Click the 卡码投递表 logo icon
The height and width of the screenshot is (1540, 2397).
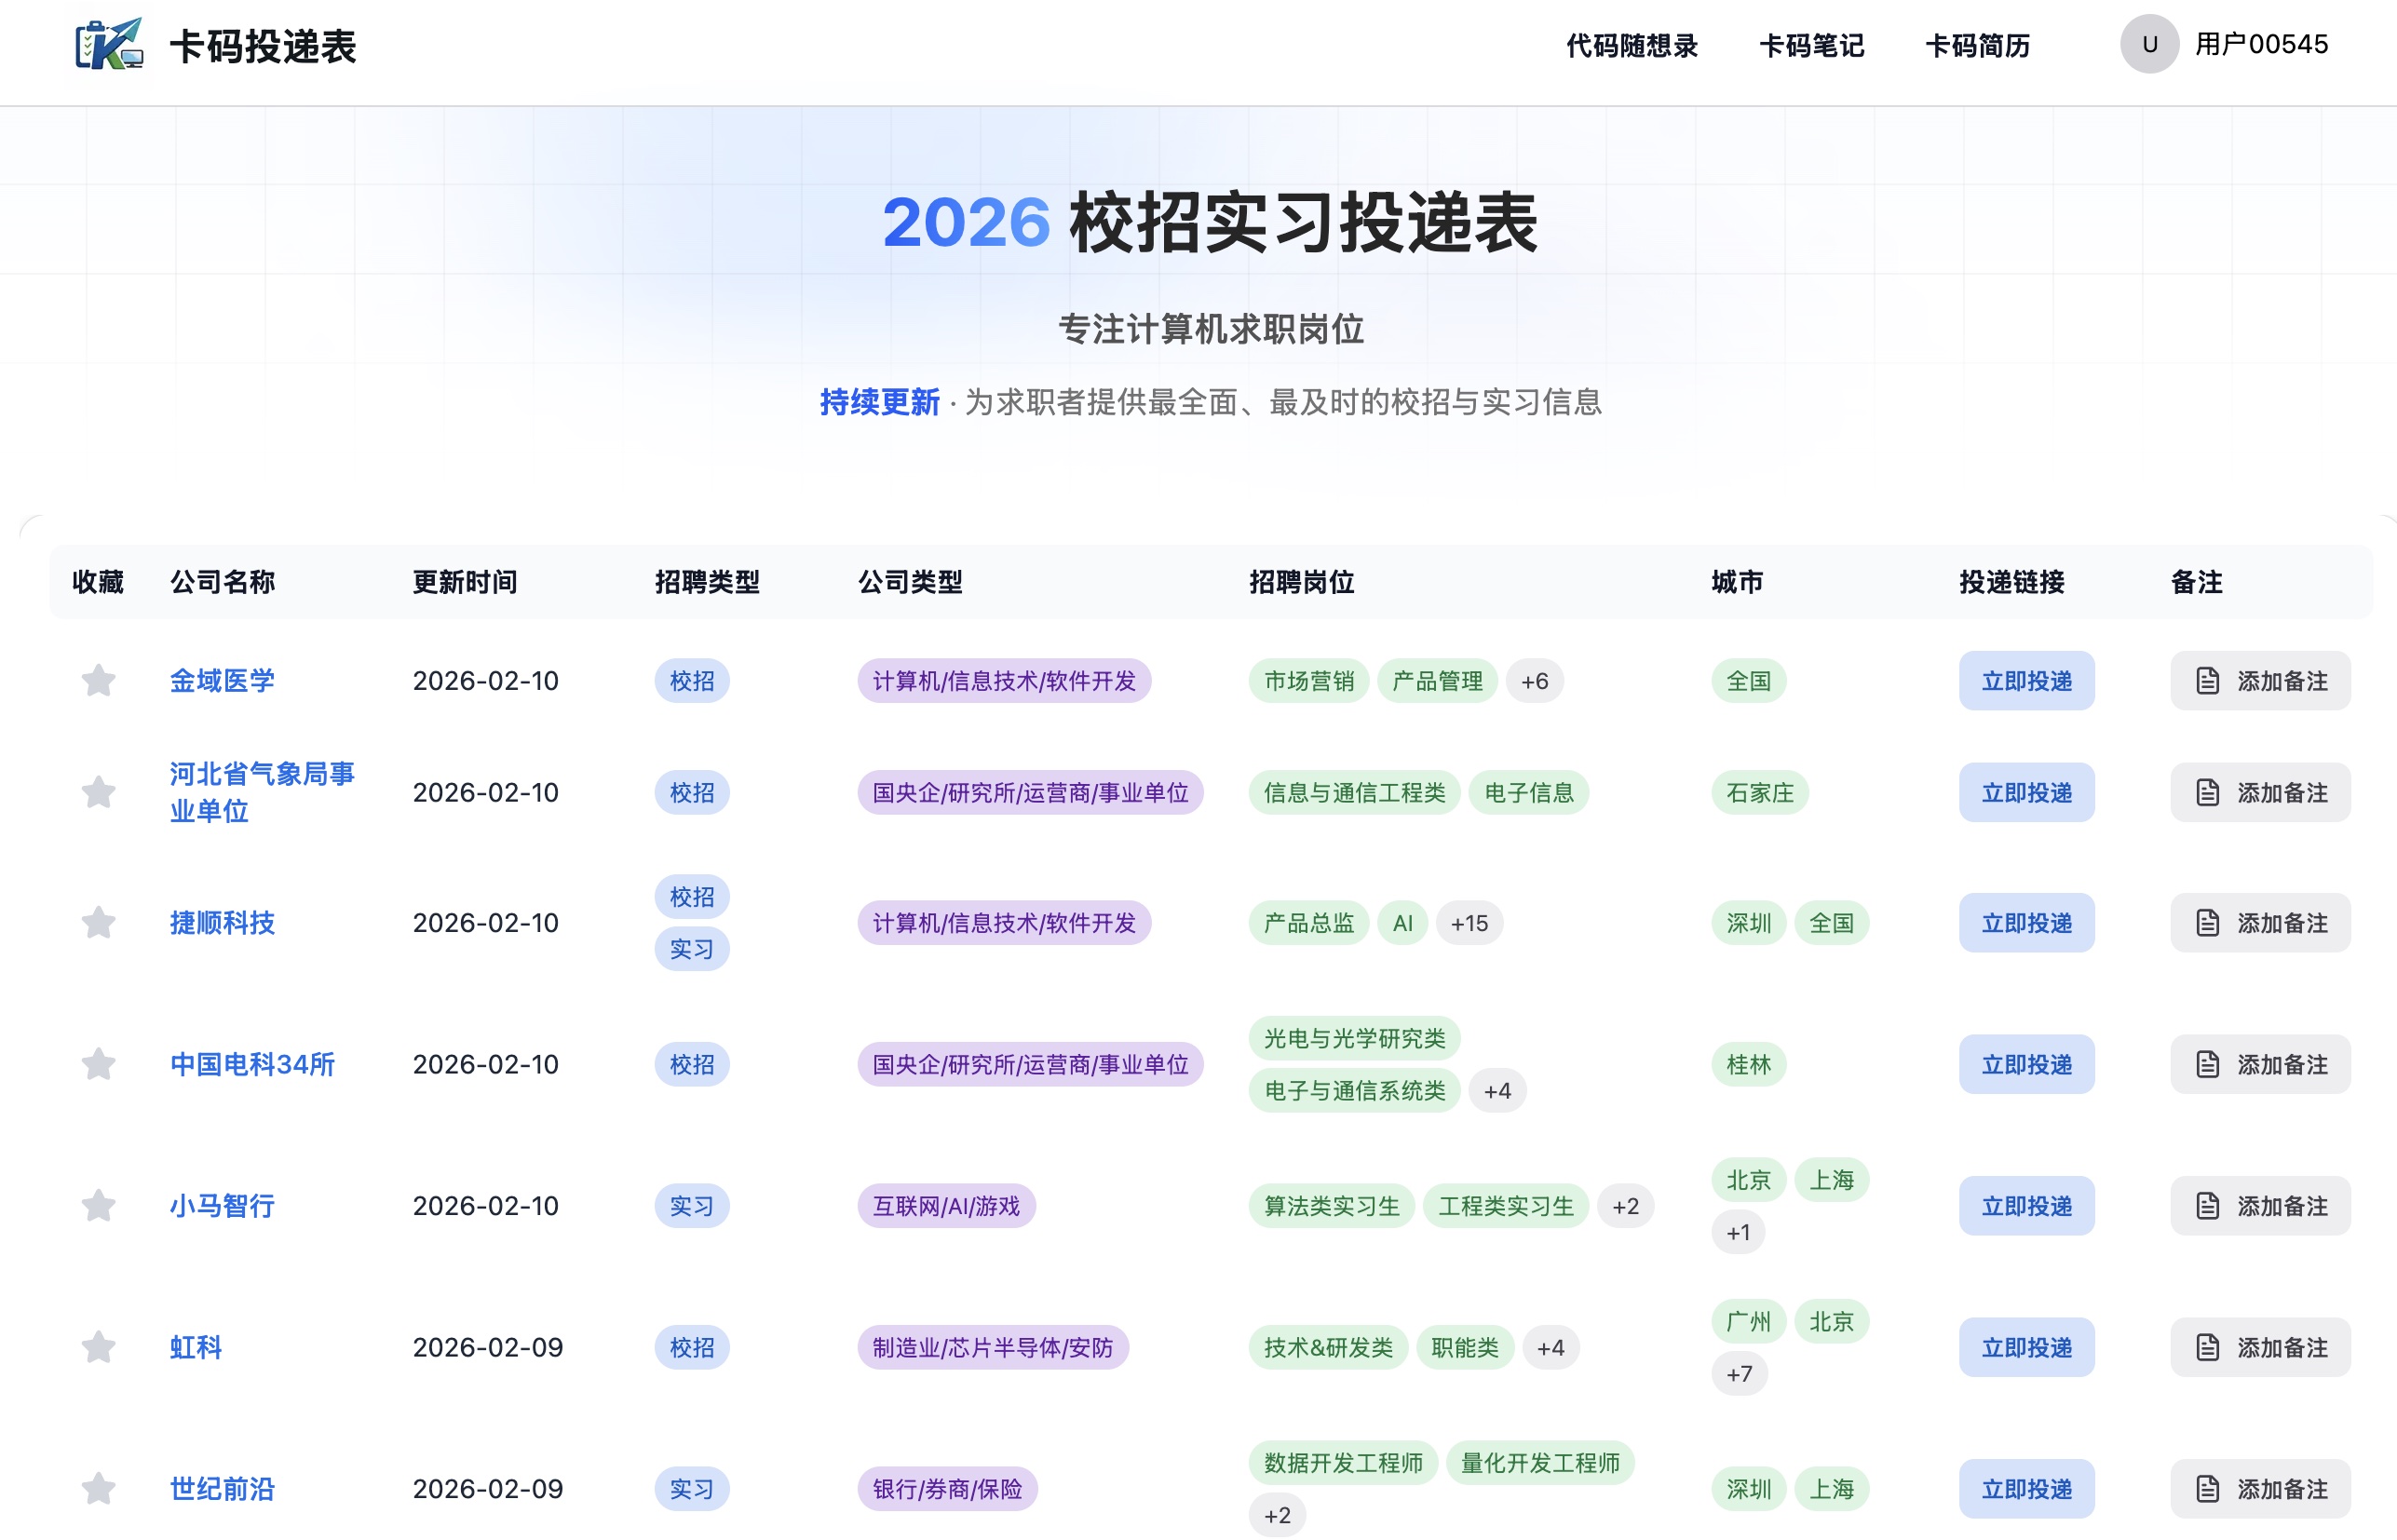(x=109, y=44)
